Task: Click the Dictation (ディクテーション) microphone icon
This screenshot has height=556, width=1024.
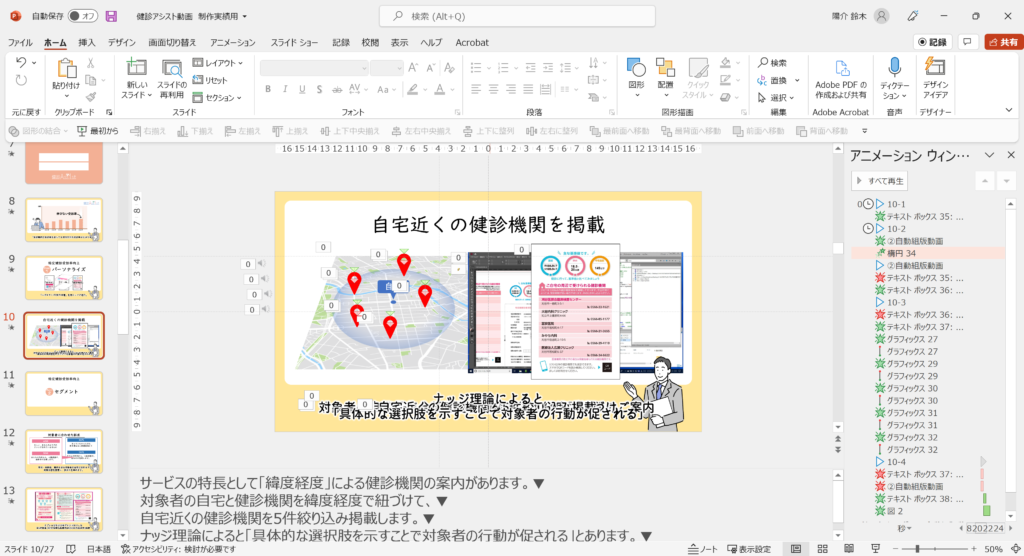Action: (894, 68)
